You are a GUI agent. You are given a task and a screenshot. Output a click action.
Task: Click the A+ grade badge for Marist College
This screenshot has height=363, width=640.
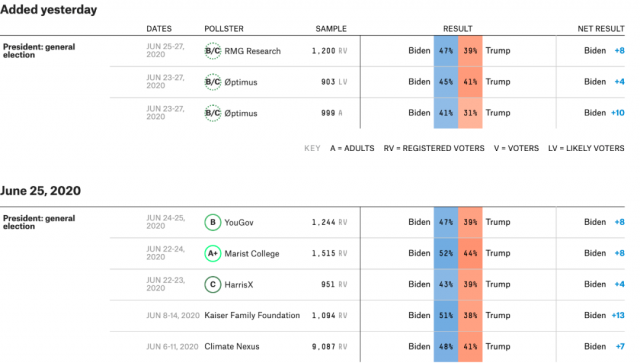[x=213, y=254]
